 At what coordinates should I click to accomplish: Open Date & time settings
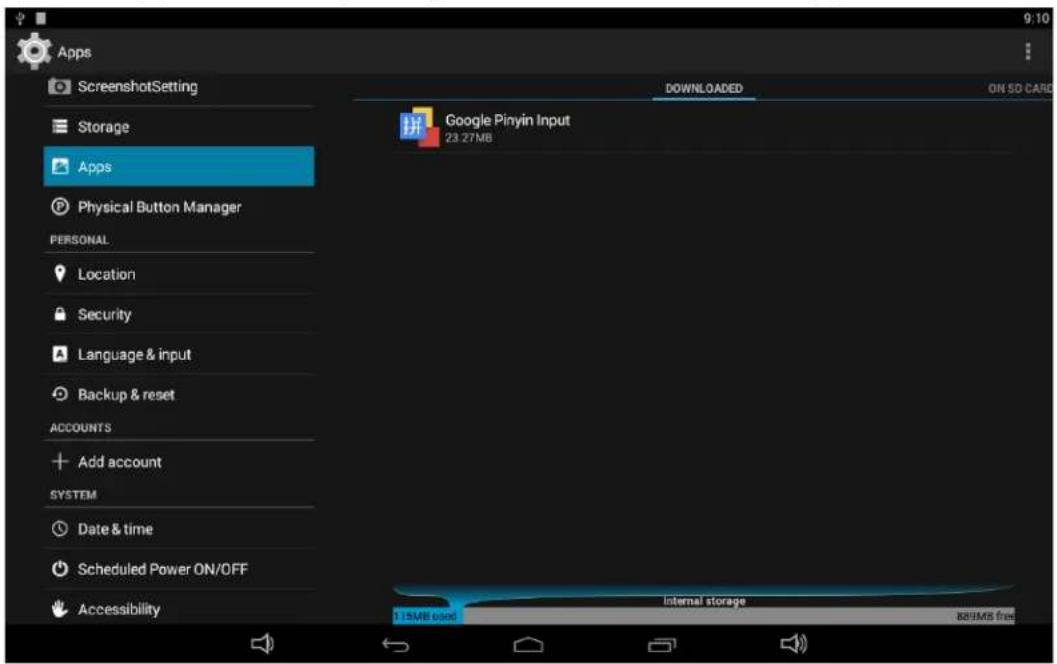click(x=179, y=529)
